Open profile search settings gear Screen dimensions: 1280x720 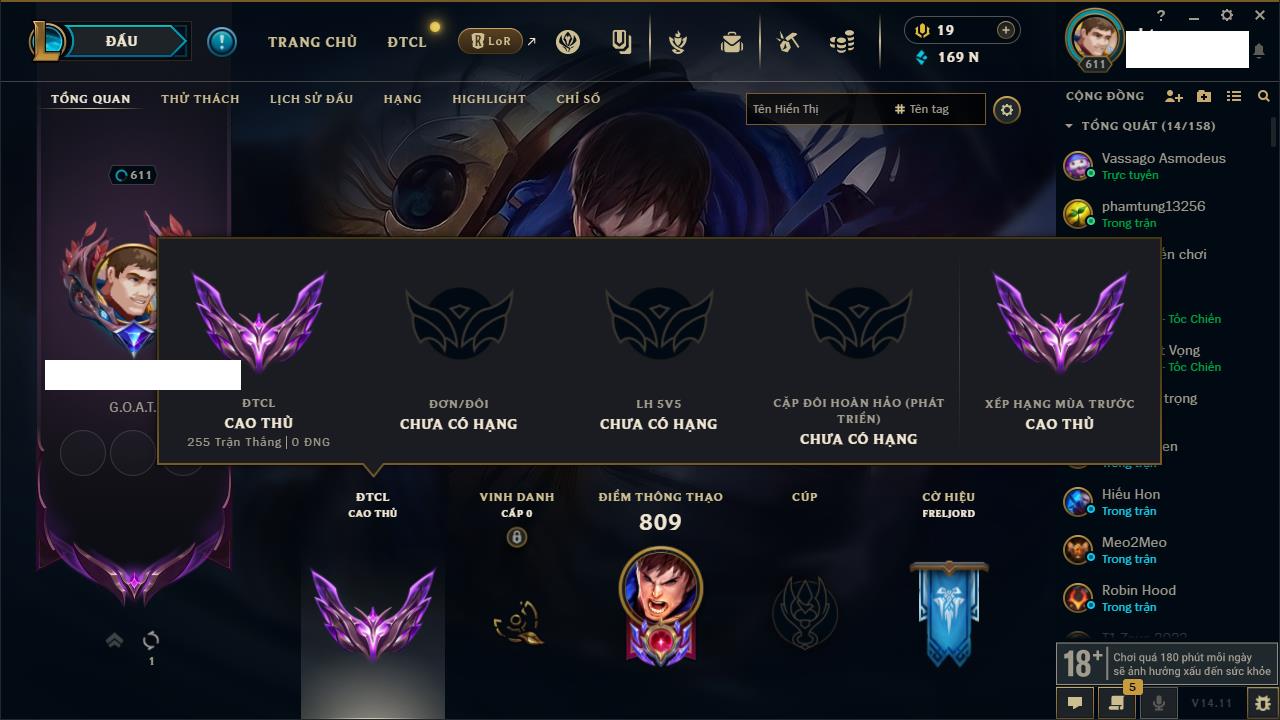tap(1007, 109)
